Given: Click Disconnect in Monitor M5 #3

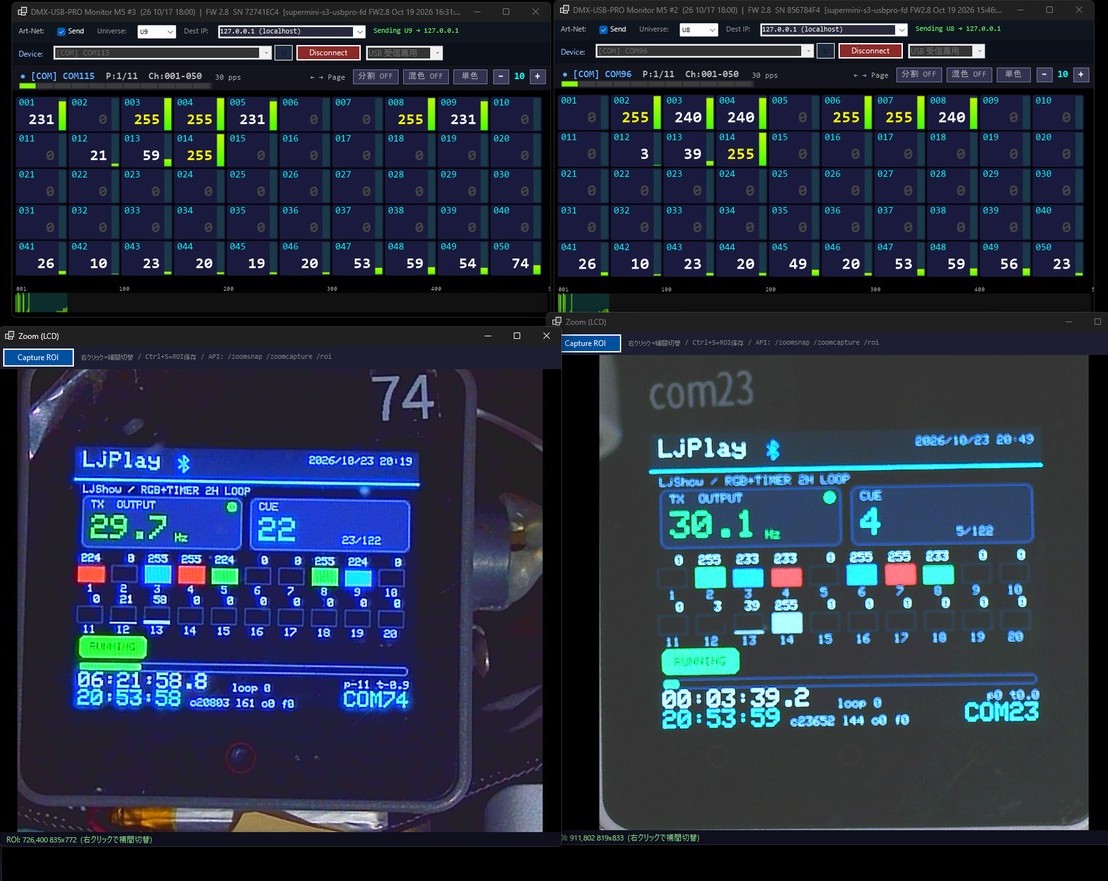Looking at the screenshot, I should click(329, 53).
